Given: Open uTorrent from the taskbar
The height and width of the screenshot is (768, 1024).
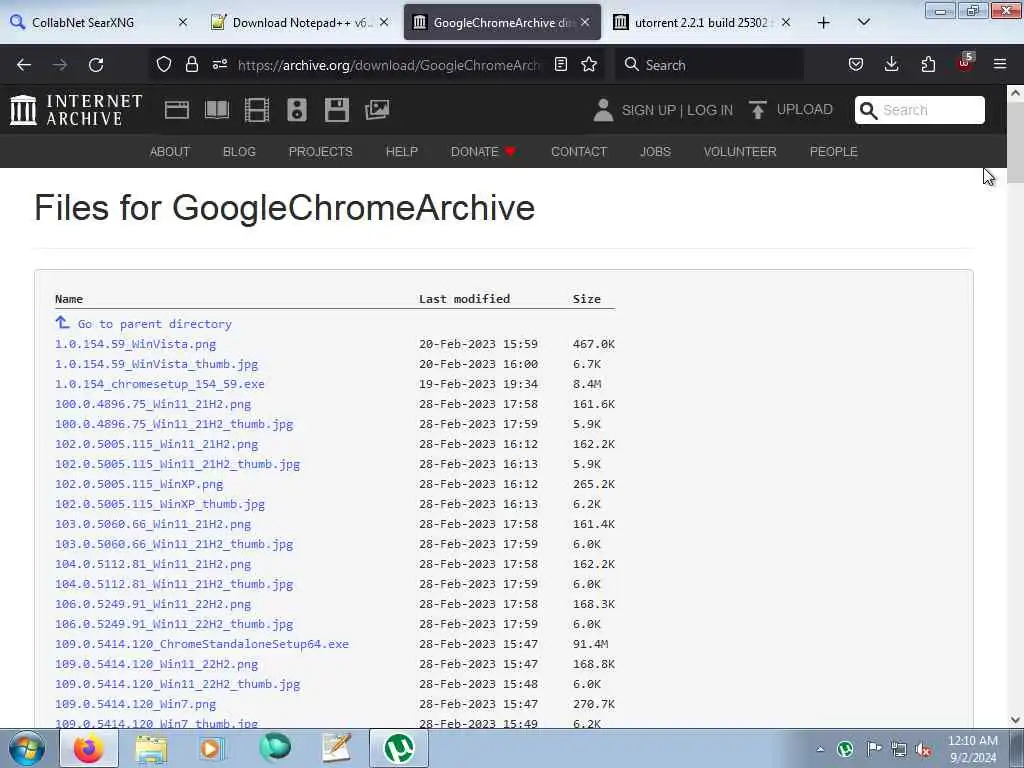Looking at the screenshot, I should 399,748.
